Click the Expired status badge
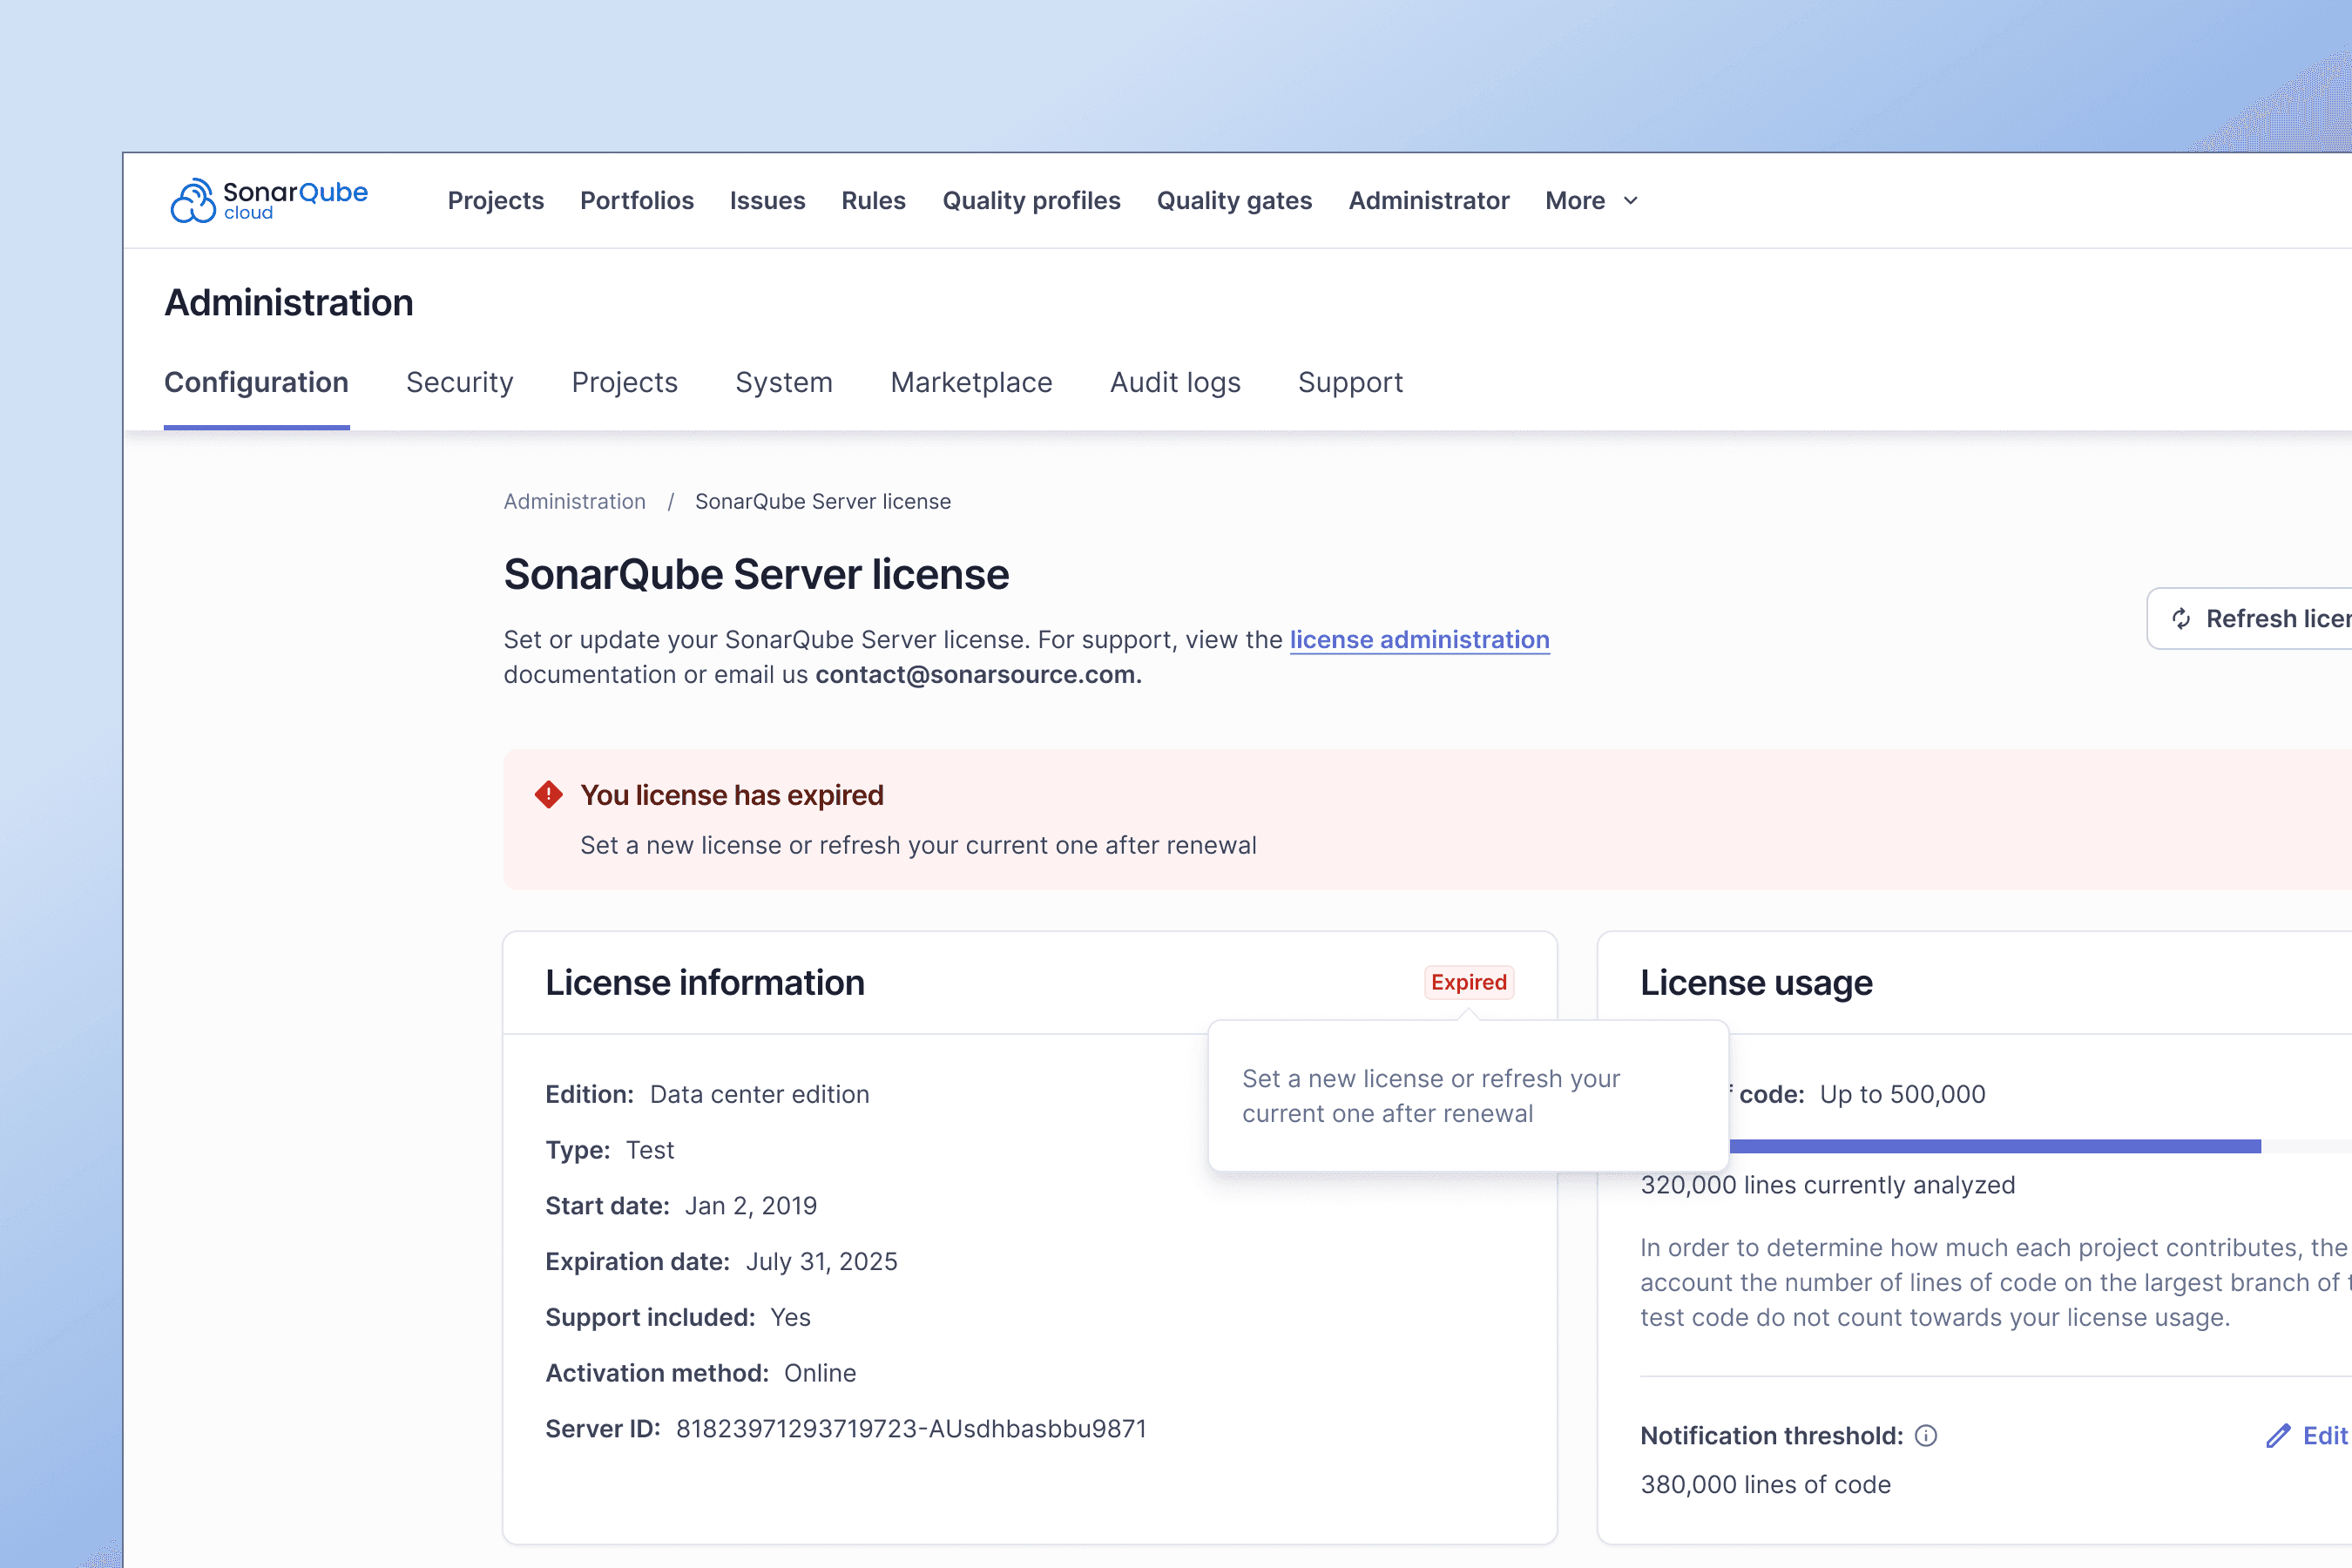 1468,982
